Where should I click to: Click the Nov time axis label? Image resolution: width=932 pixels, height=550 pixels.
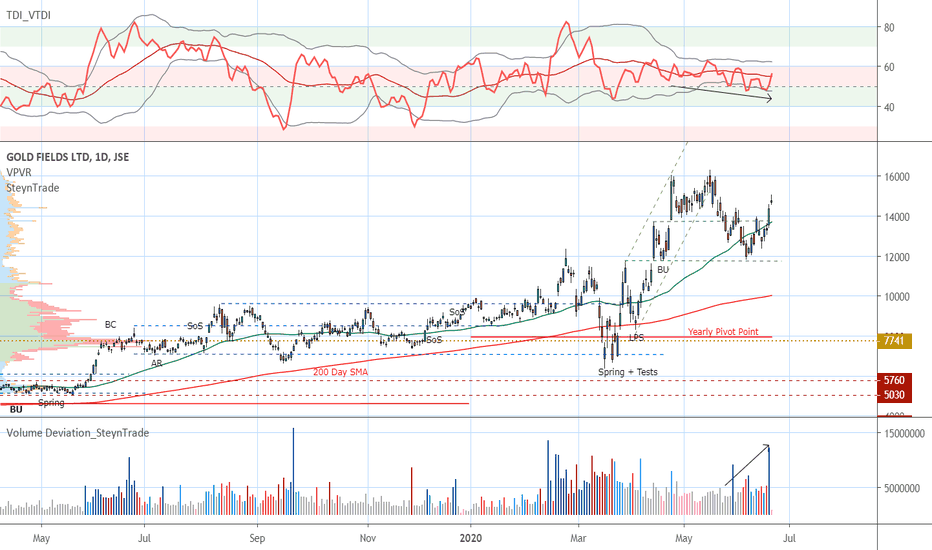(x=368, y=538)
